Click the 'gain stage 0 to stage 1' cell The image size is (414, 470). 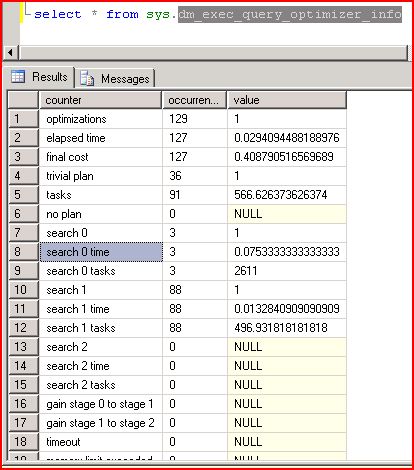101,404
